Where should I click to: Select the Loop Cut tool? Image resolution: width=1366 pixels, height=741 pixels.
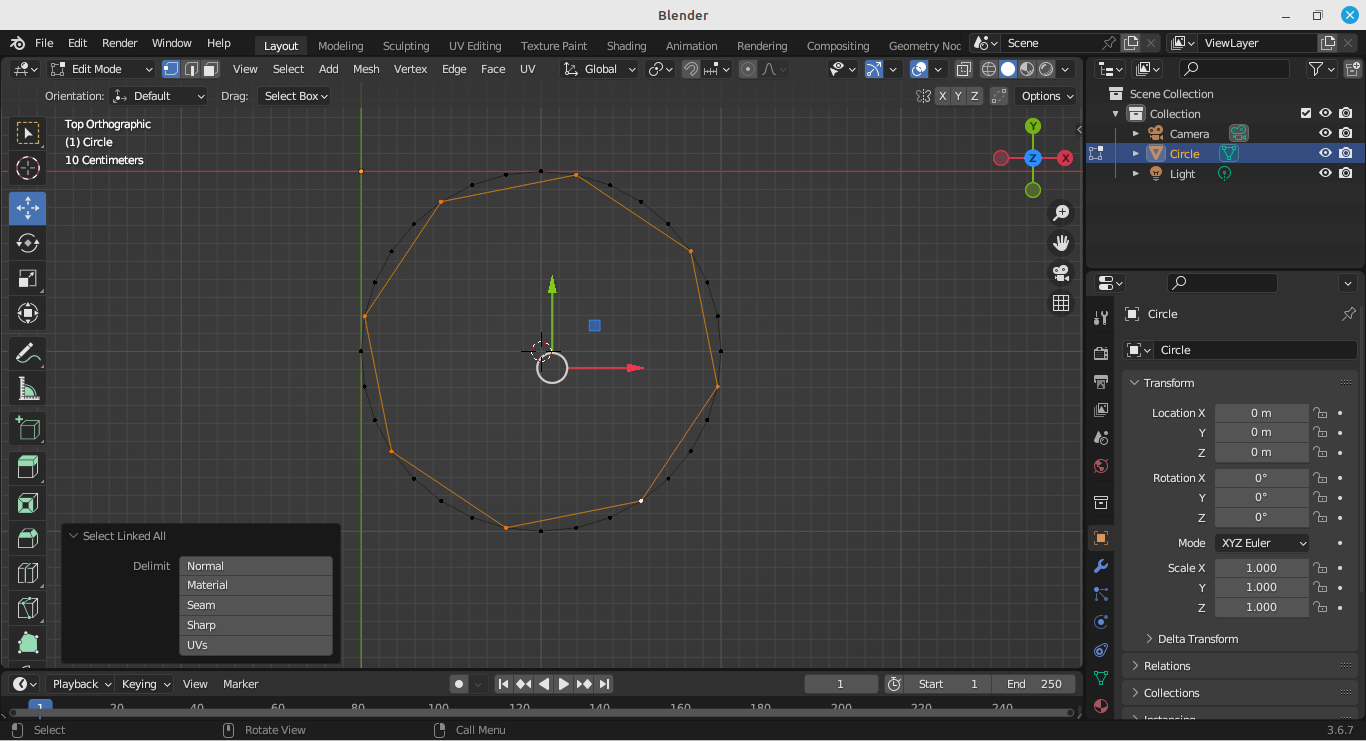(x=28, y=573)
